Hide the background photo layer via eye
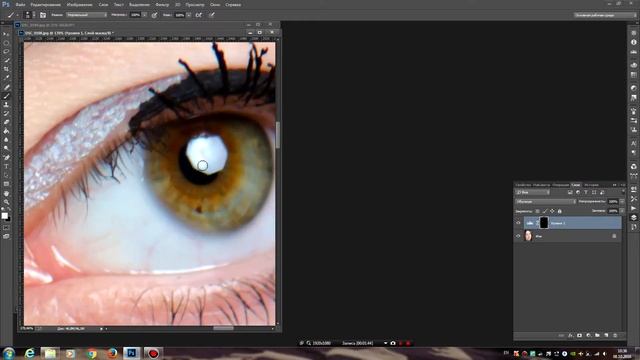 [518, 236]
